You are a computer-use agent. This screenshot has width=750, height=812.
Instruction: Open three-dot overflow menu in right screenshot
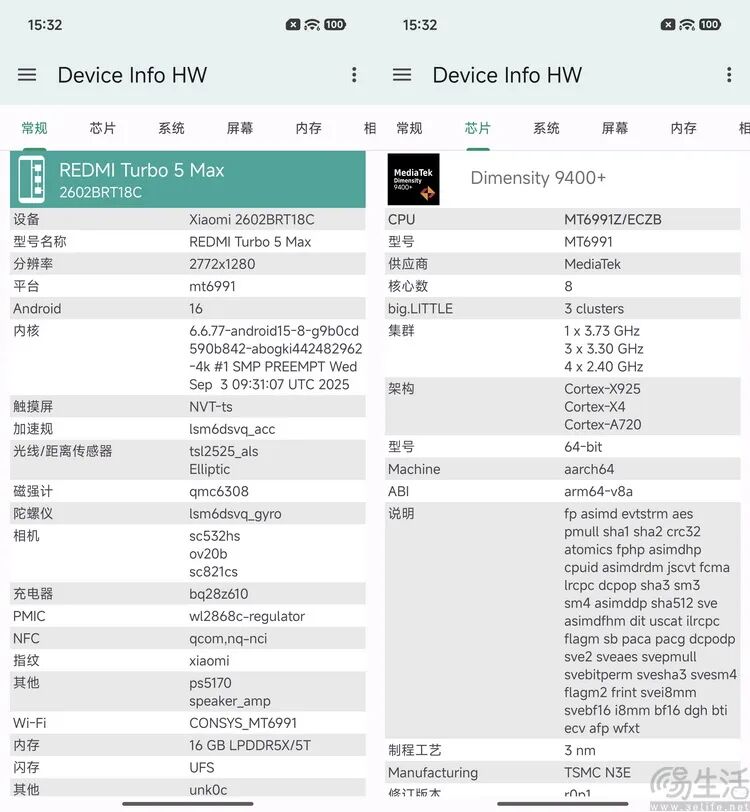729,75
